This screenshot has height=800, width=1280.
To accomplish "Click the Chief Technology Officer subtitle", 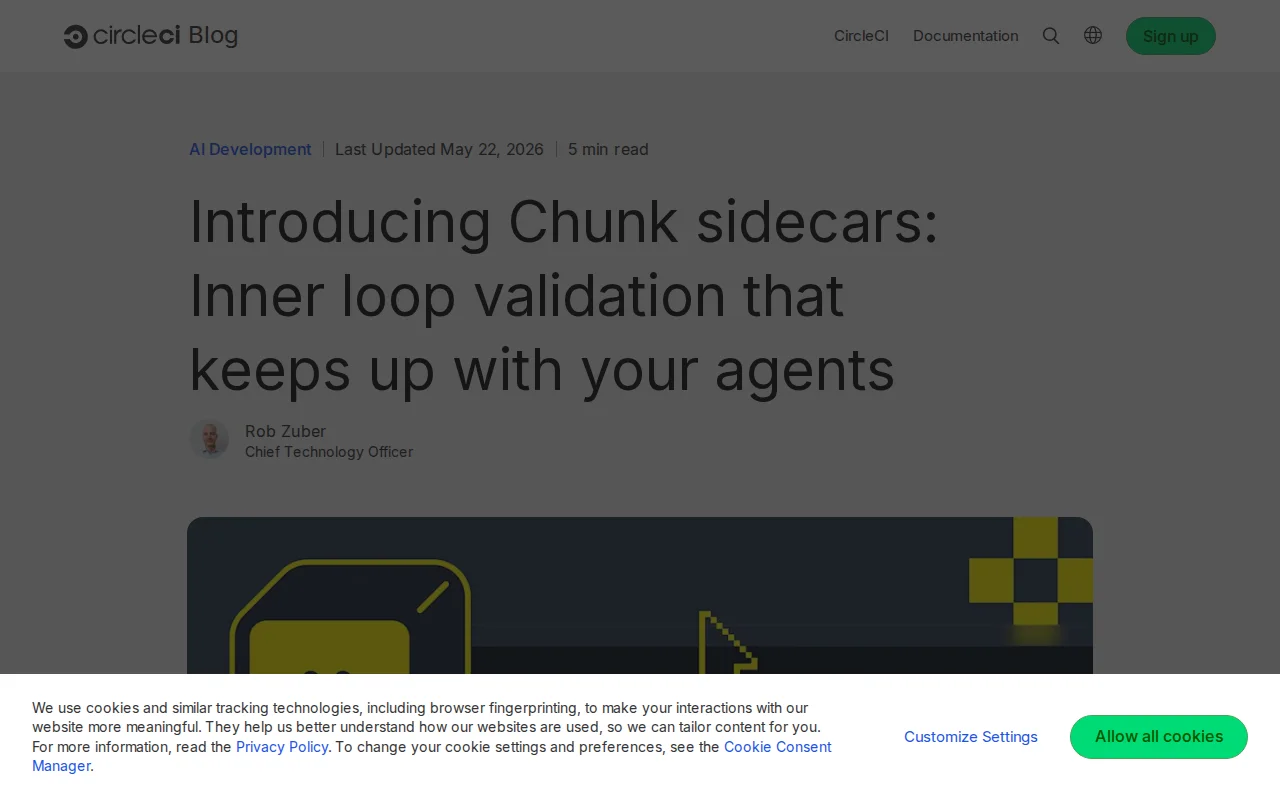I will pos(329,452).
